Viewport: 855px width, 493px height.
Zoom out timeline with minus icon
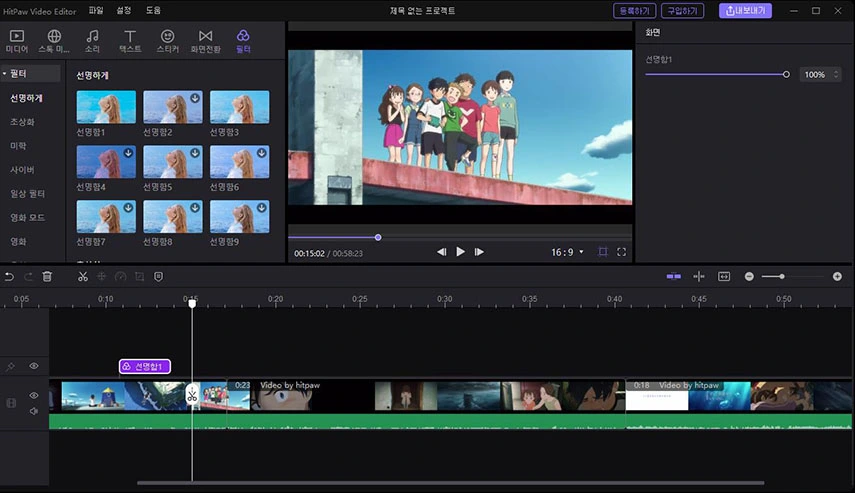(x=749, y=276)
